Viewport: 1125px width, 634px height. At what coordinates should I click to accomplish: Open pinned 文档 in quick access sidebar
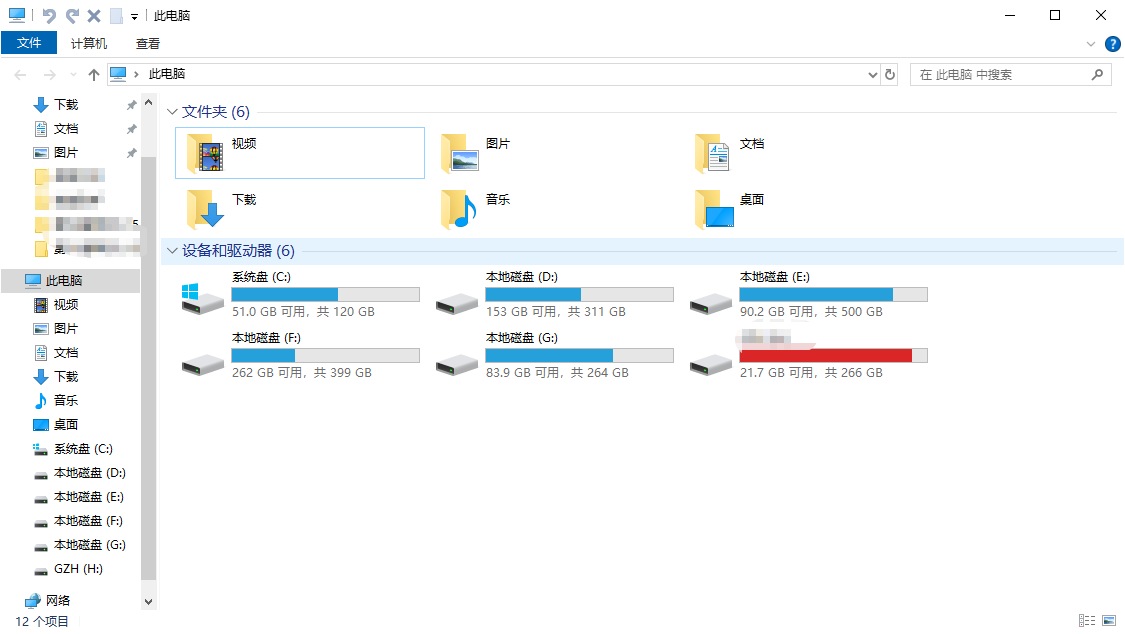point(66,129)
